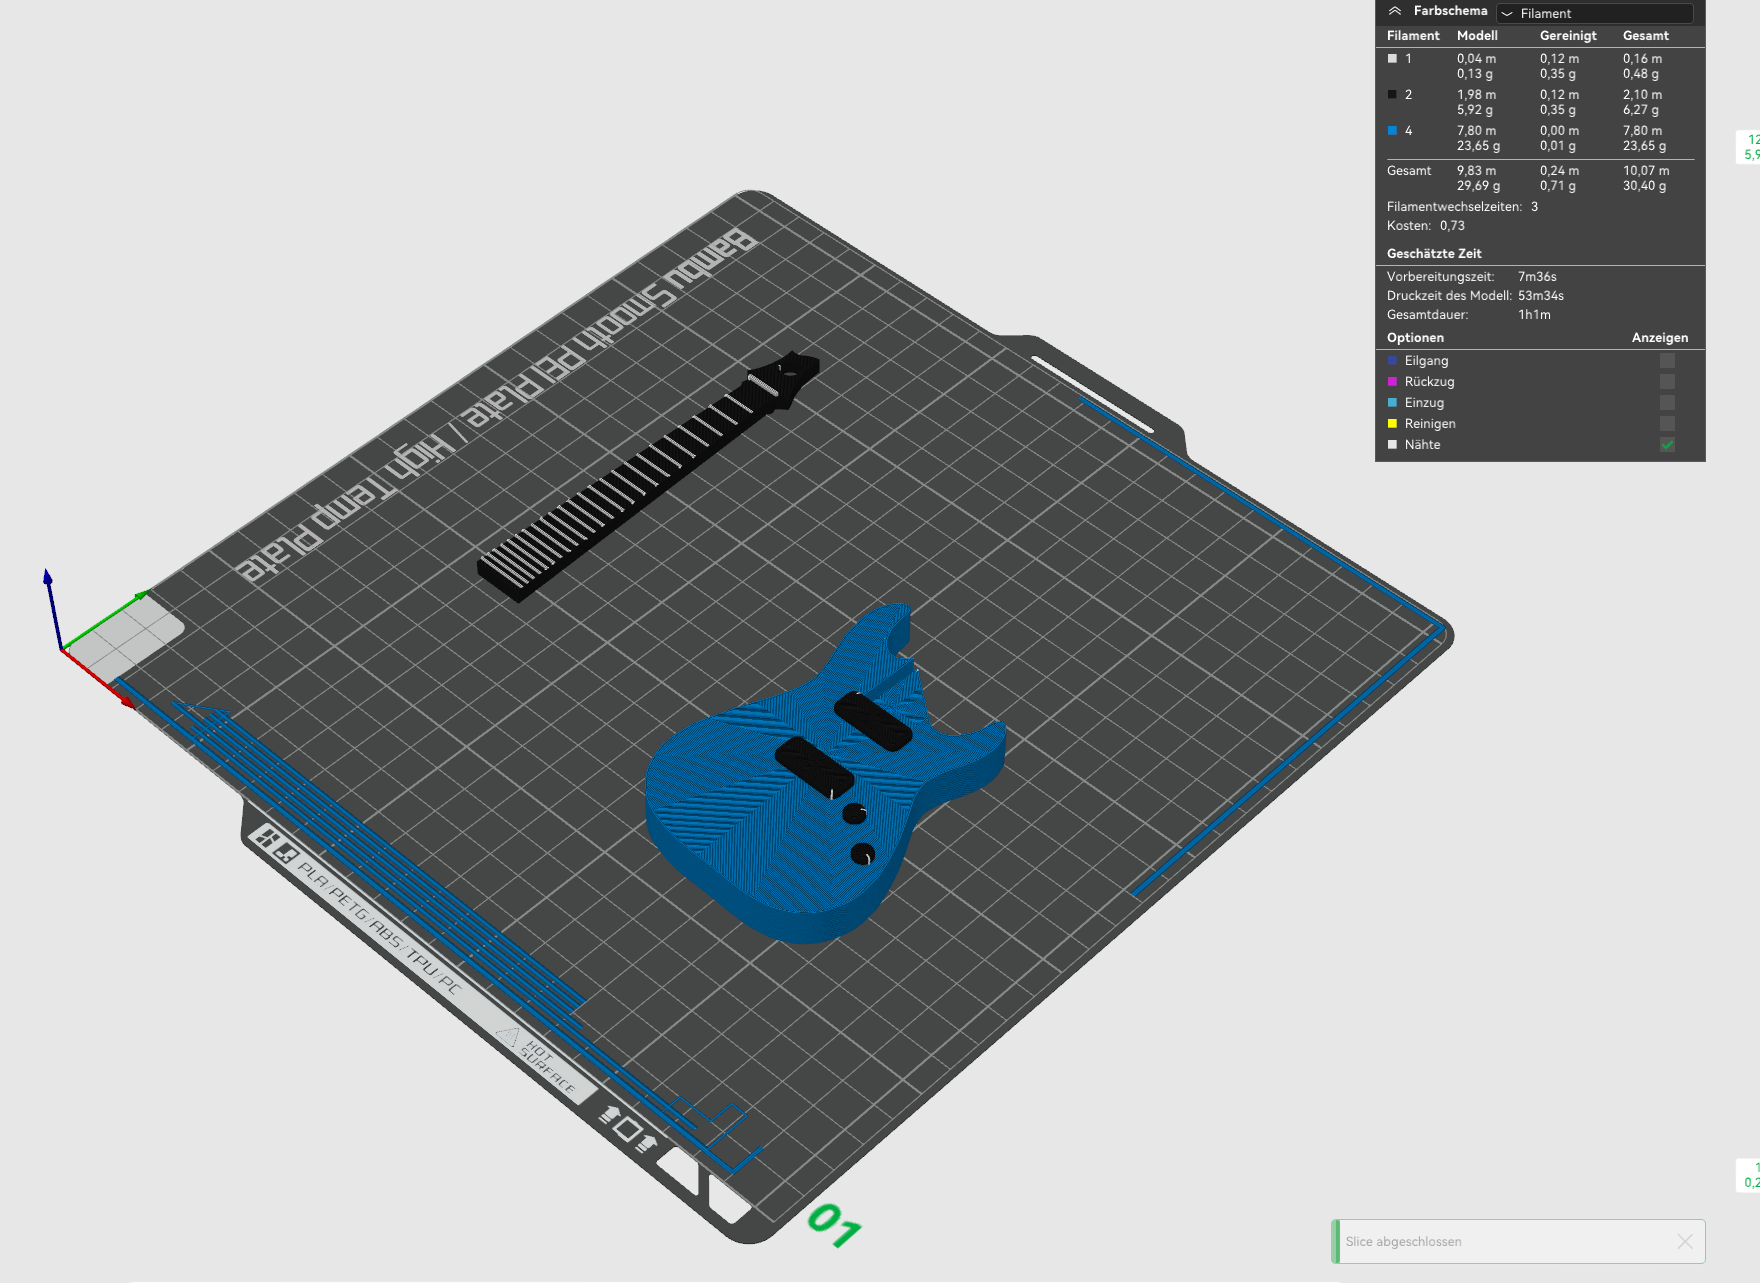Screen dimensions: 1760x1283
Task: Click filament 1 model length 0,04 m
Action: (x=1476, y=59)
